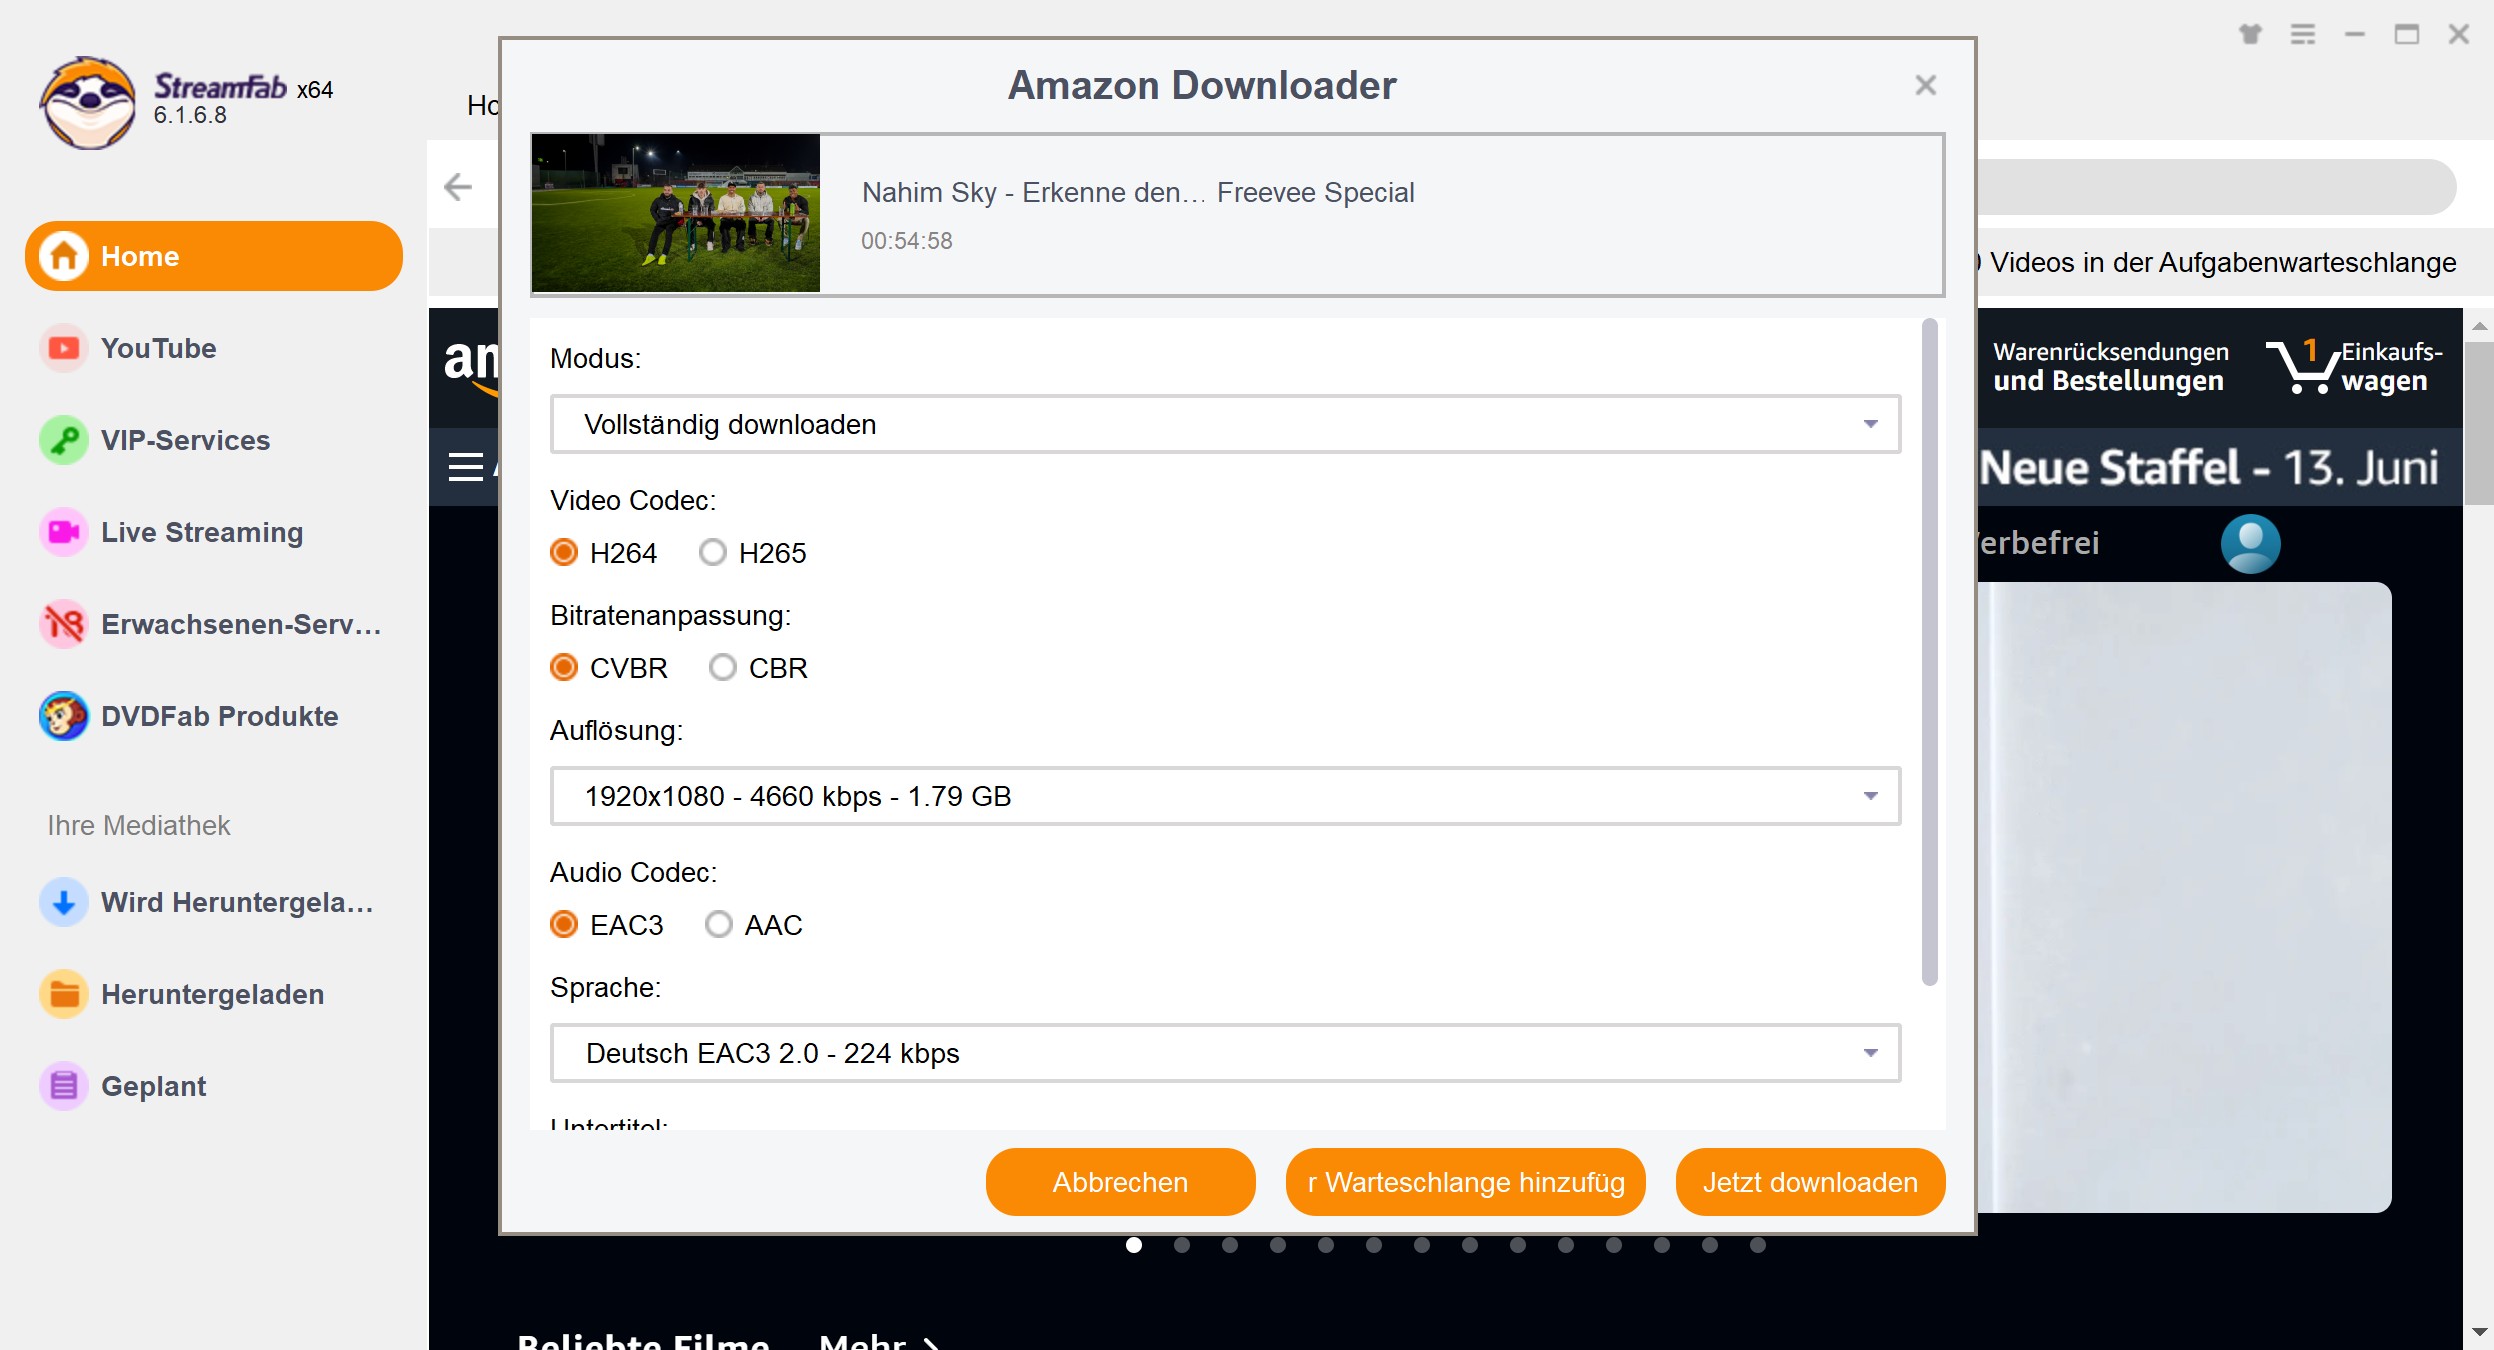This screenshot has height=1350, width=2494.
Task: Click the Ihre Mediathek heading
Action: point(139,825)
